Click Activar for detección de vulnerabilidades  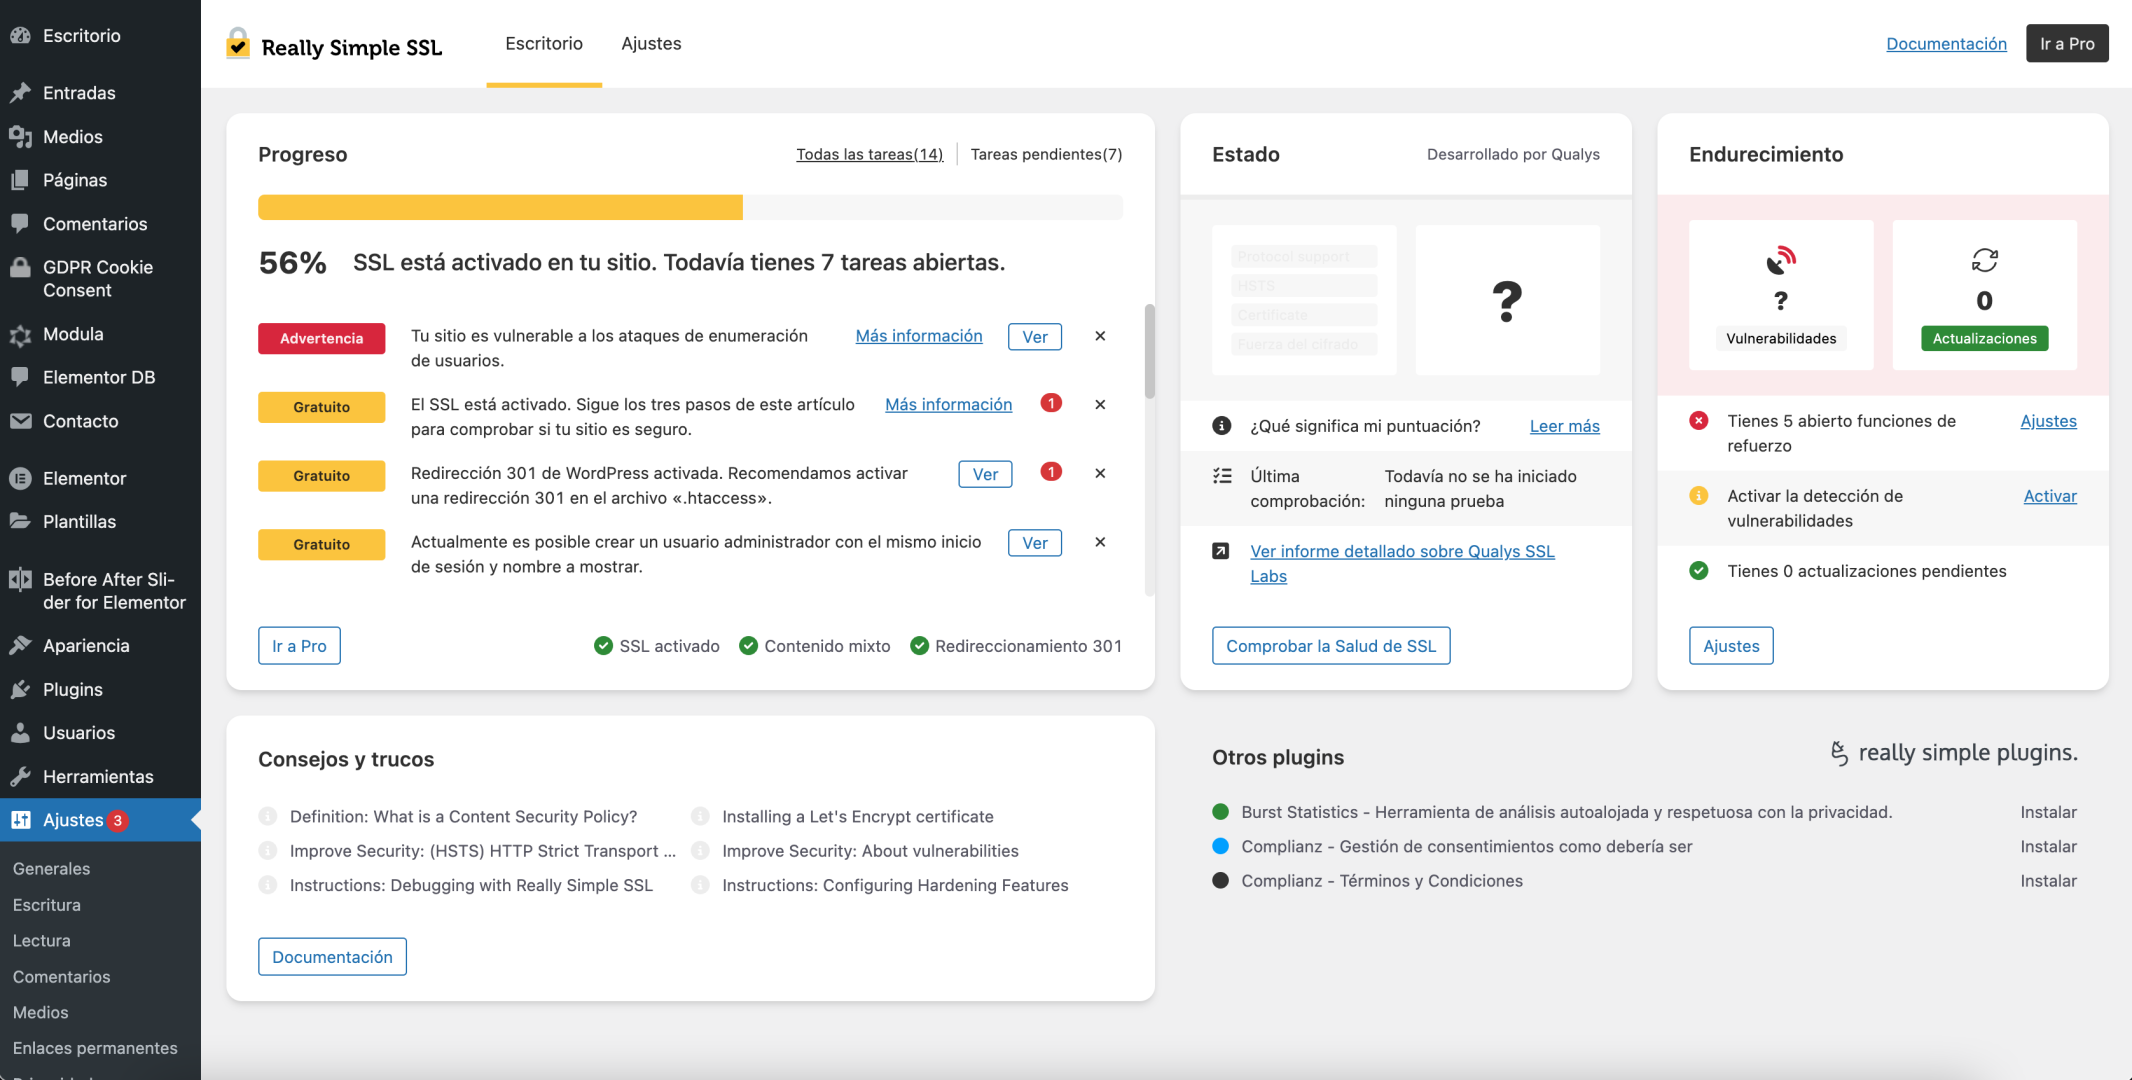[x=2050, y=496]
